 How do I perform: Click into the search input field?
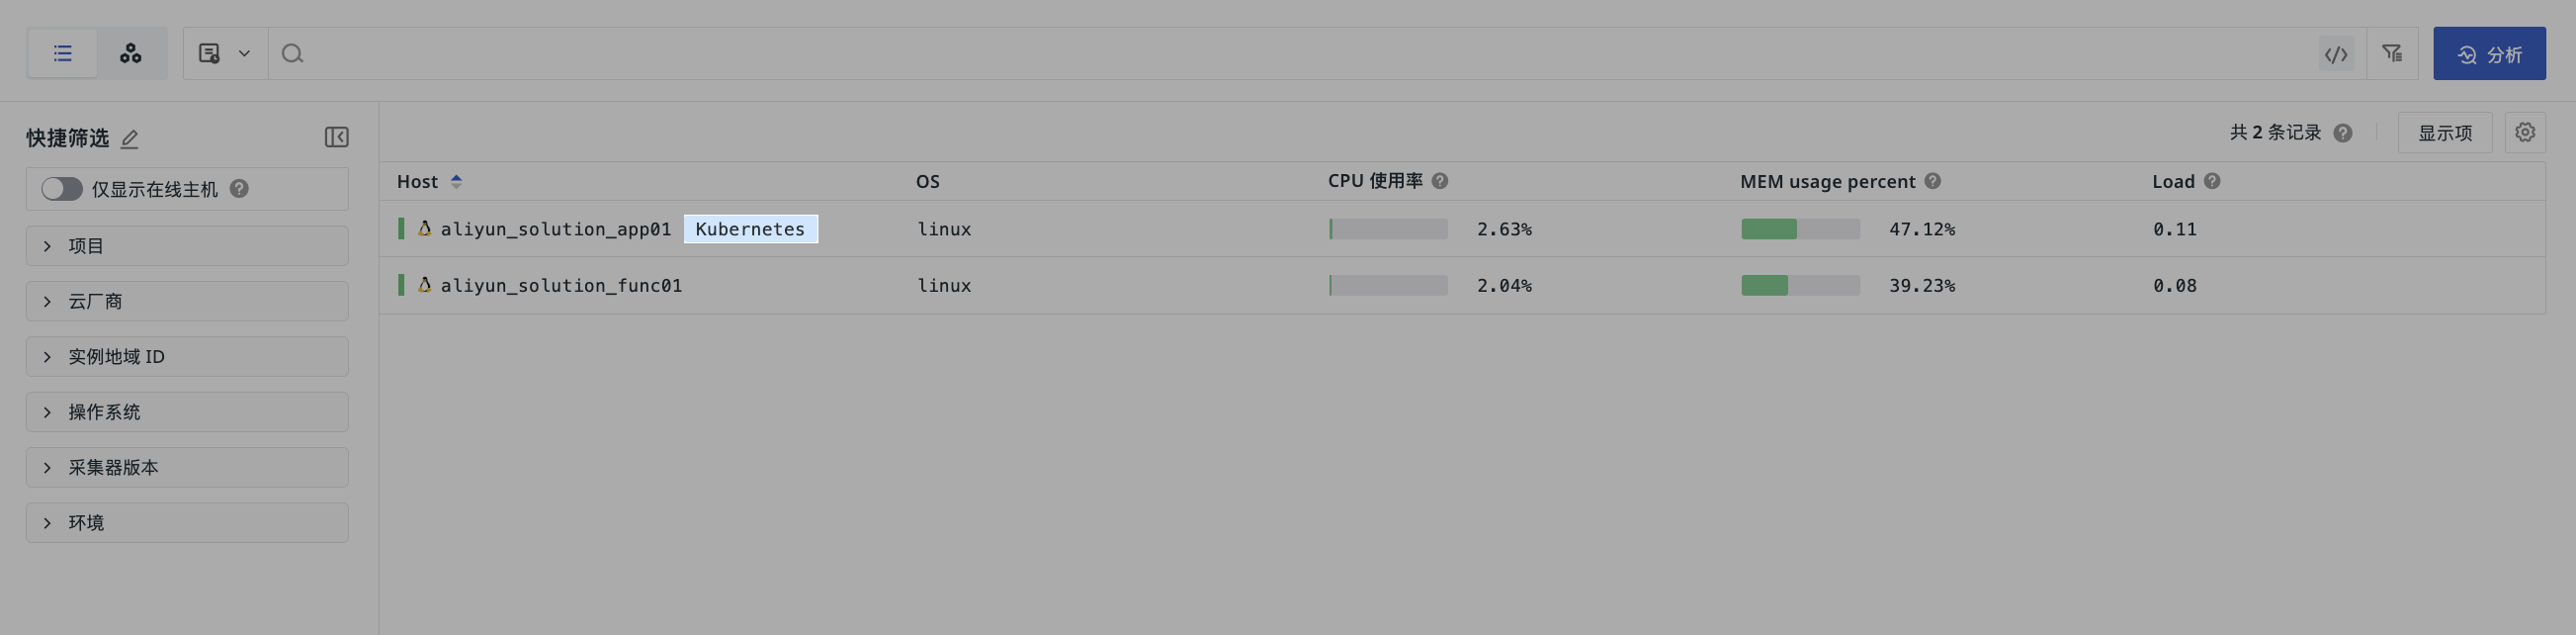click(x=1300, y=53)
